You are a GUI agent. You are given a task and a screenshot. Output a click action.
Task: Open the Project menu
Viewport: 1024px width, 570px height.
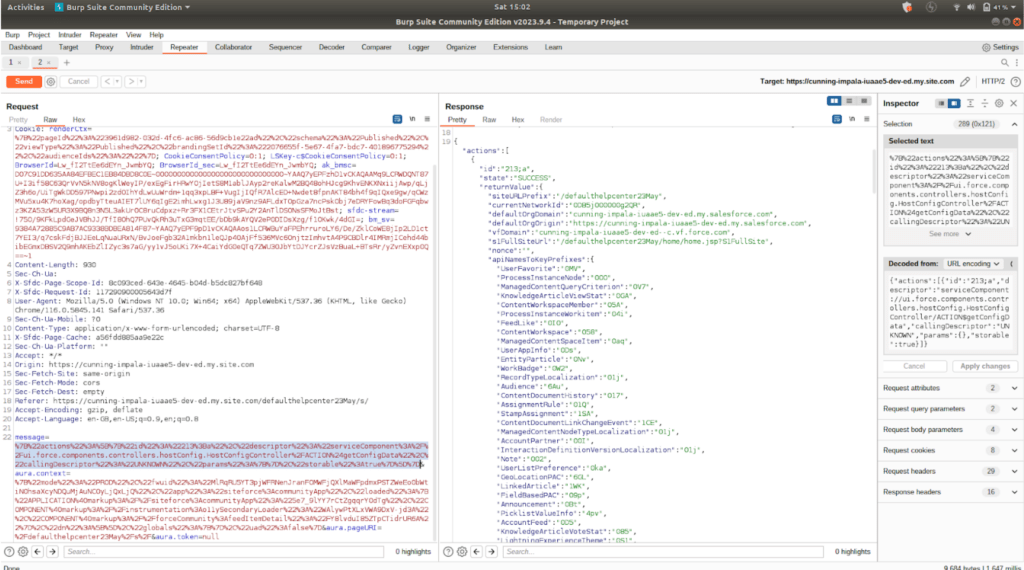click(x=39, y=35)
